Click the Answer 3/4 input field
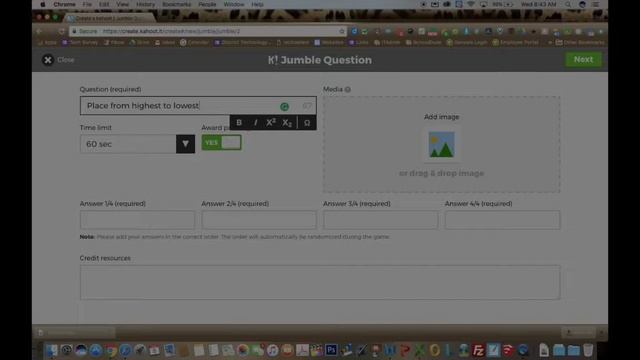The width and height of the screenshot is (640, 360). tap(380, 220)
